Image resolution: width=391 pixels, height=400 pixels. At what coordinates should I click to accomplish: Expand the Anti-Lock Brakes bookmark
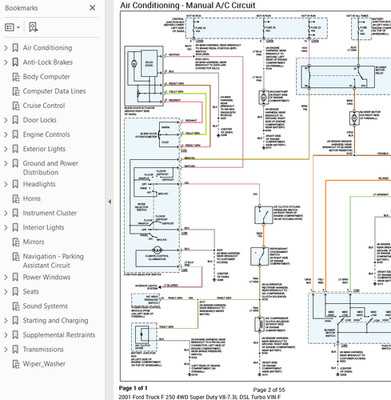click(x=5, y=62)
